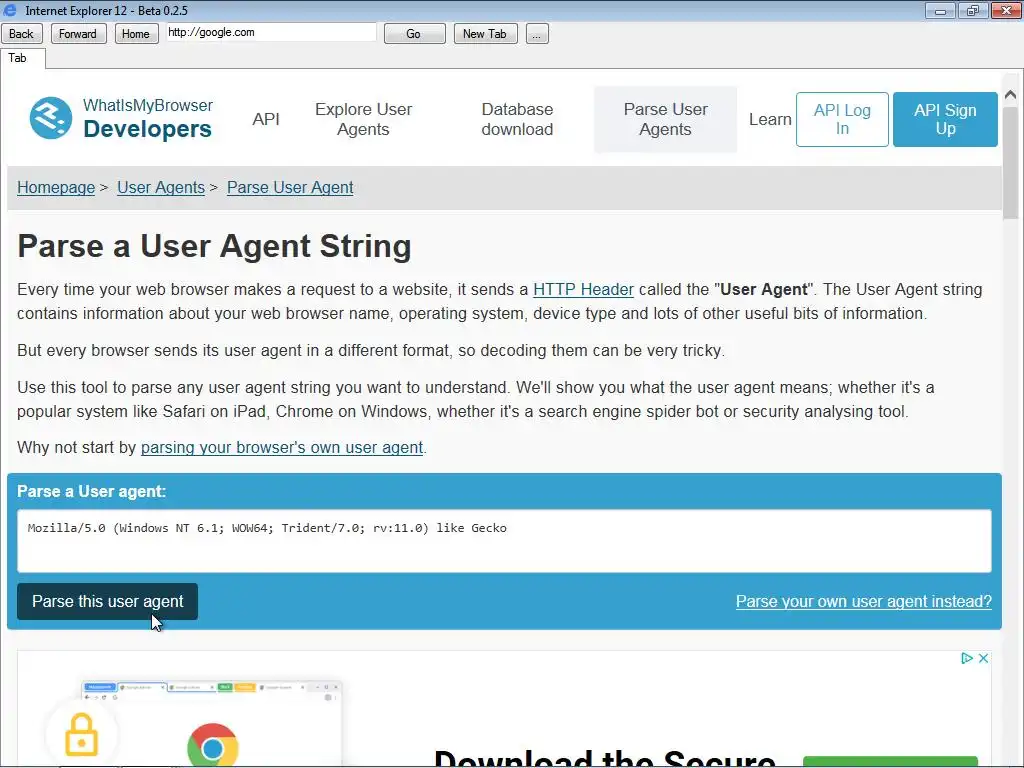Open the AdChoices icon on the ad

pos(967,658)
